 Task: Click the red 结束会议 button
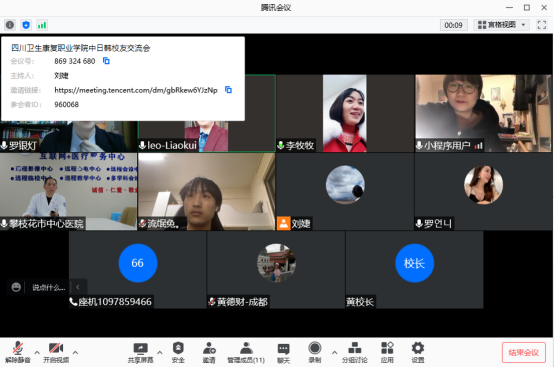click(x=524, y=352)
